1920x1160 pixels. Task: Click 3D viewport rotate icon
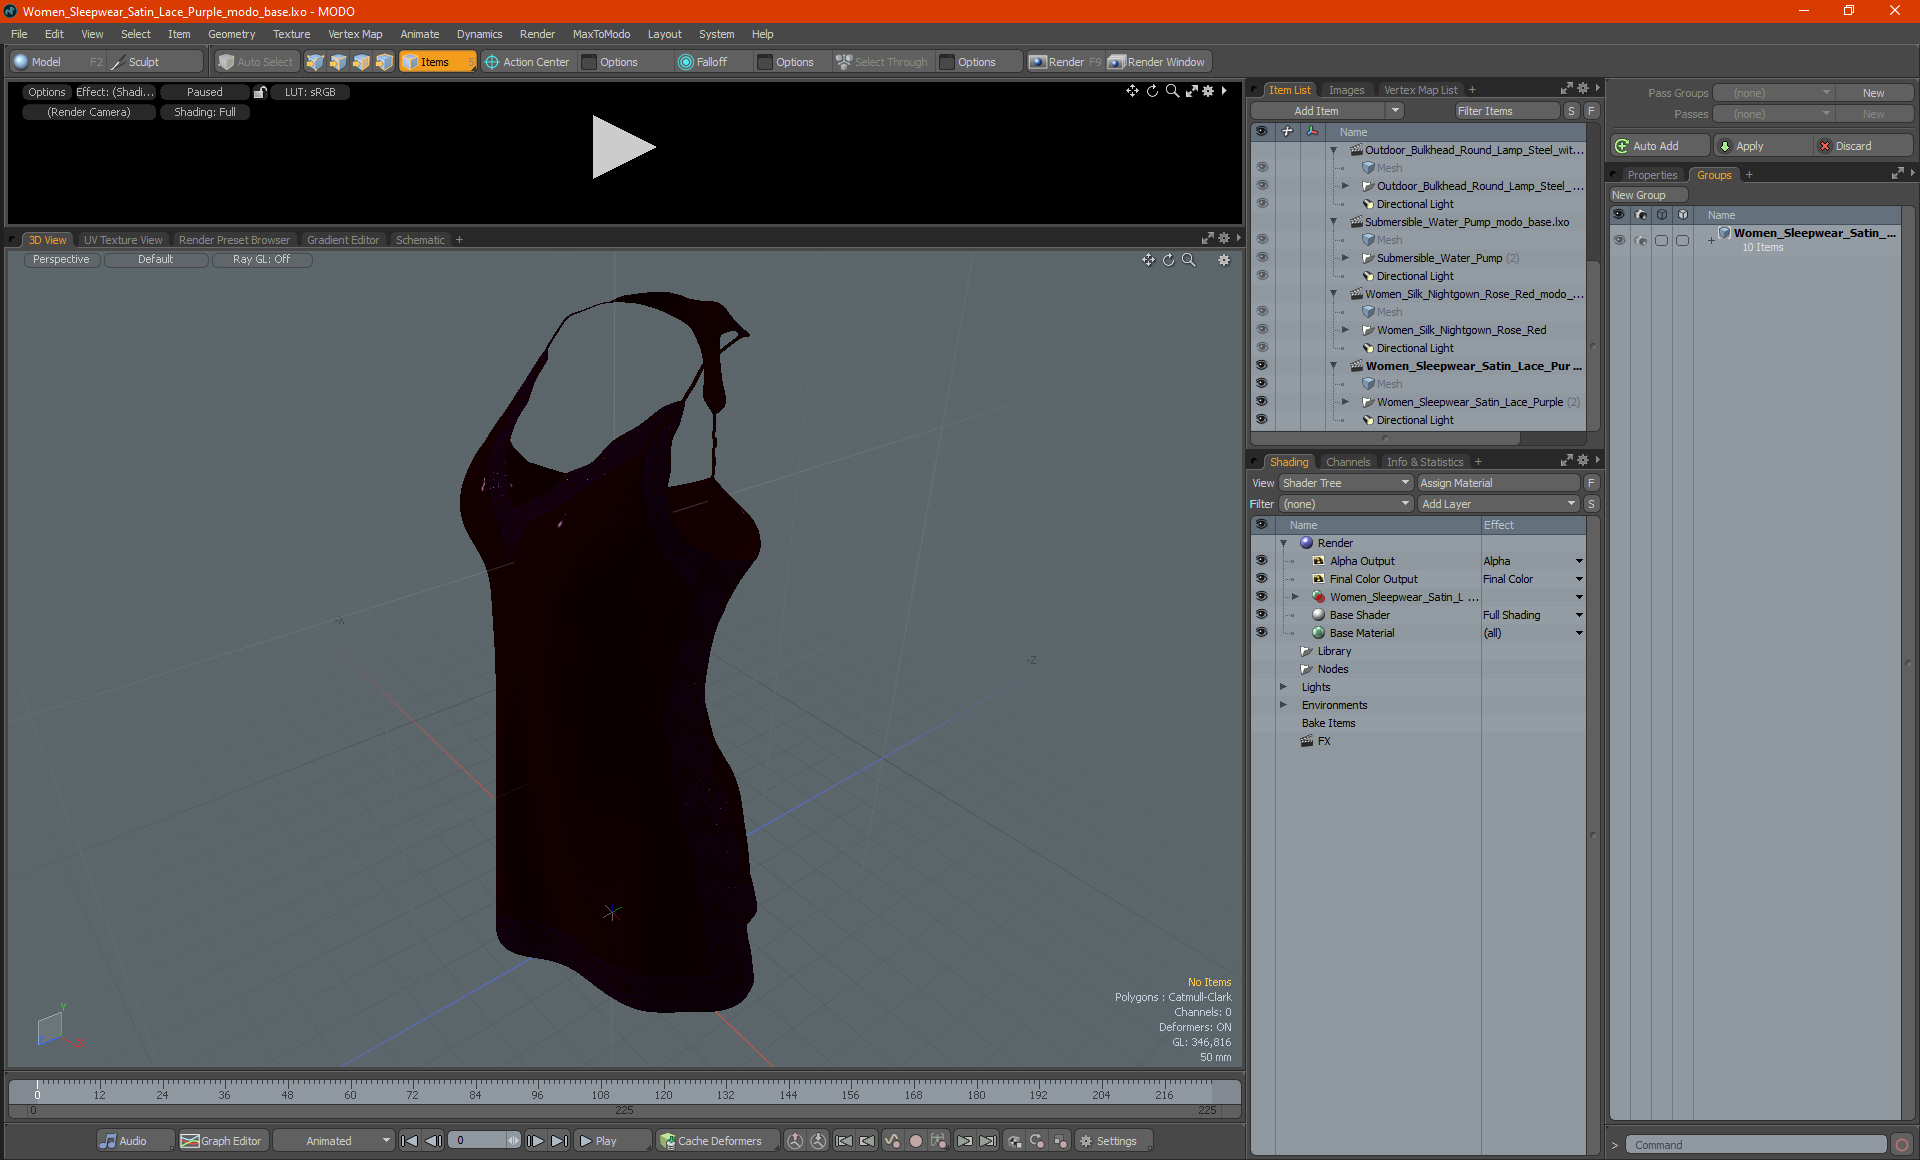click(1169, 260)
